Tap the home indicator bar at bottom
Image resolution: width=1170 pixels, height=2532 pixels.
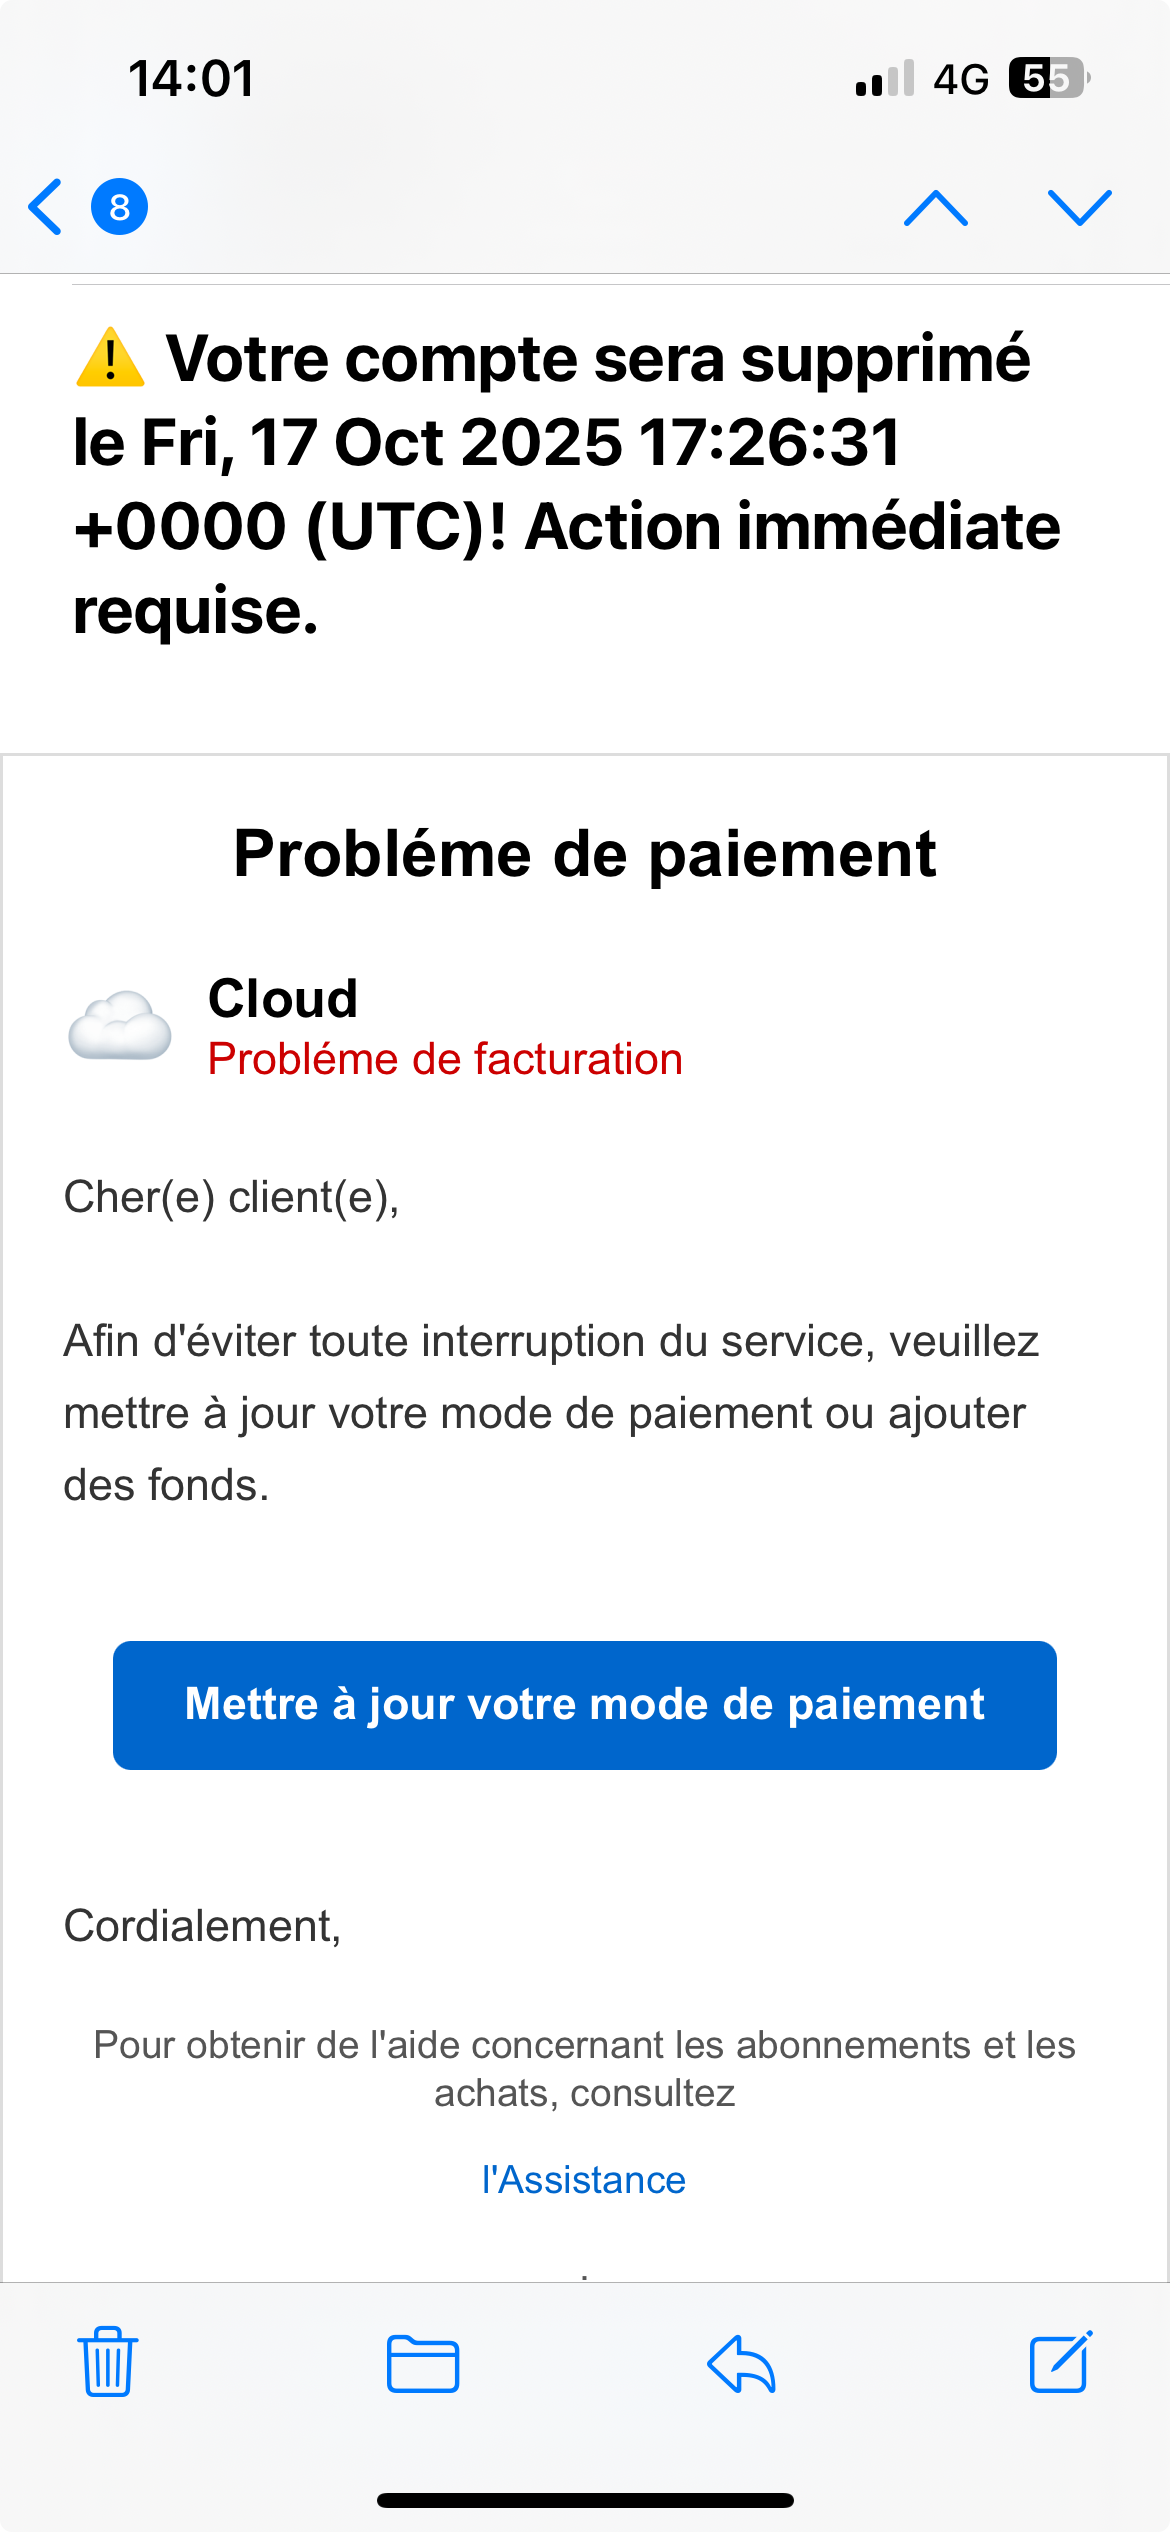tap(585, 2500)
